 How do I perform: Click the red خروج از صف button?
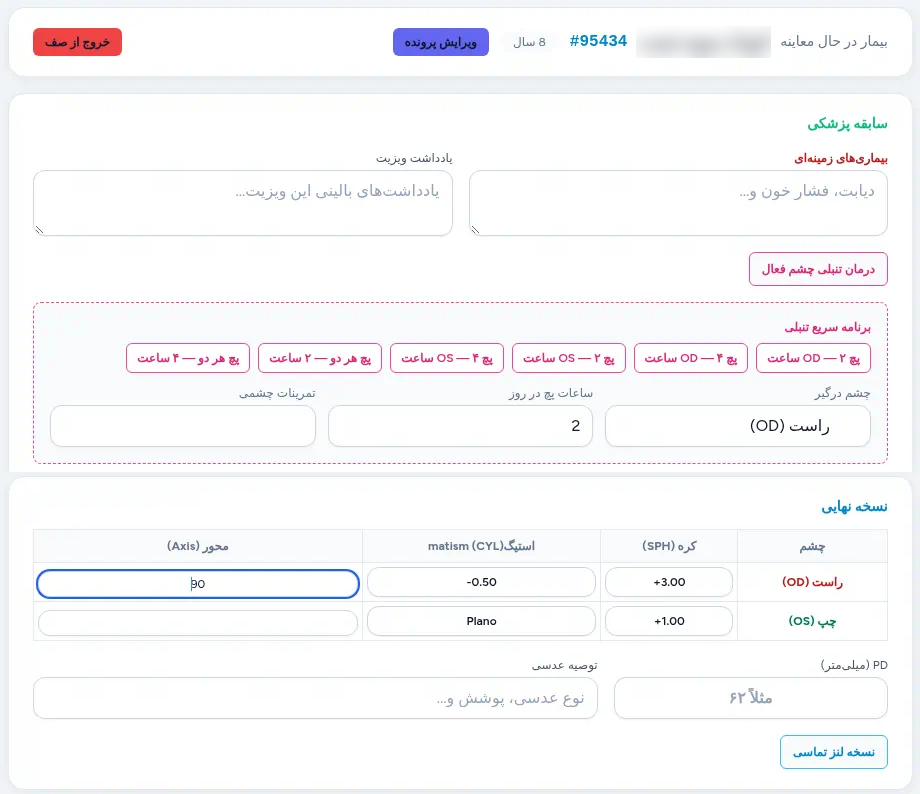[x=77, y=42]
